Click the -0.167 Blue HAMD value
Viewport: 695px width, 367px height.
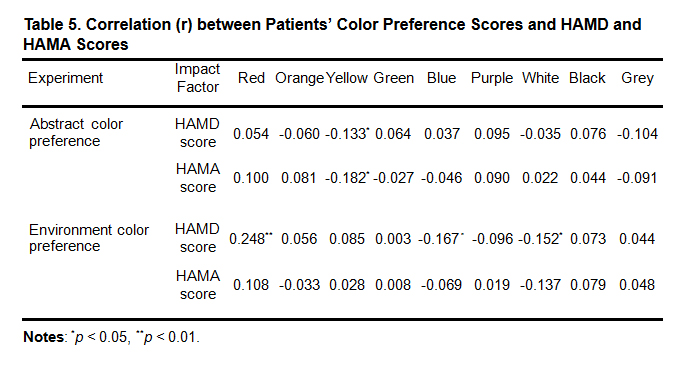pyautogui.click(x=441, y=239)
